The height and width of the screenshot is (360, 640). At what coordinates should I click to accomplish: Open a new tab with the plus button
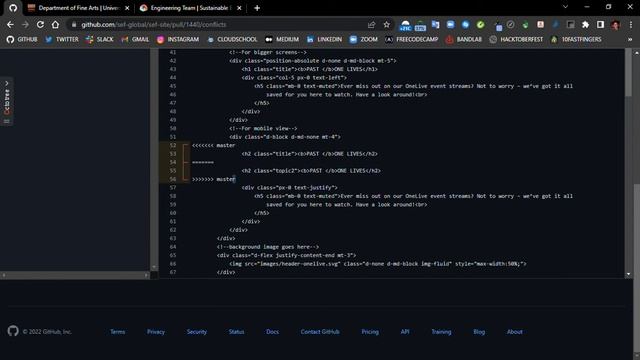pos(257,8)
